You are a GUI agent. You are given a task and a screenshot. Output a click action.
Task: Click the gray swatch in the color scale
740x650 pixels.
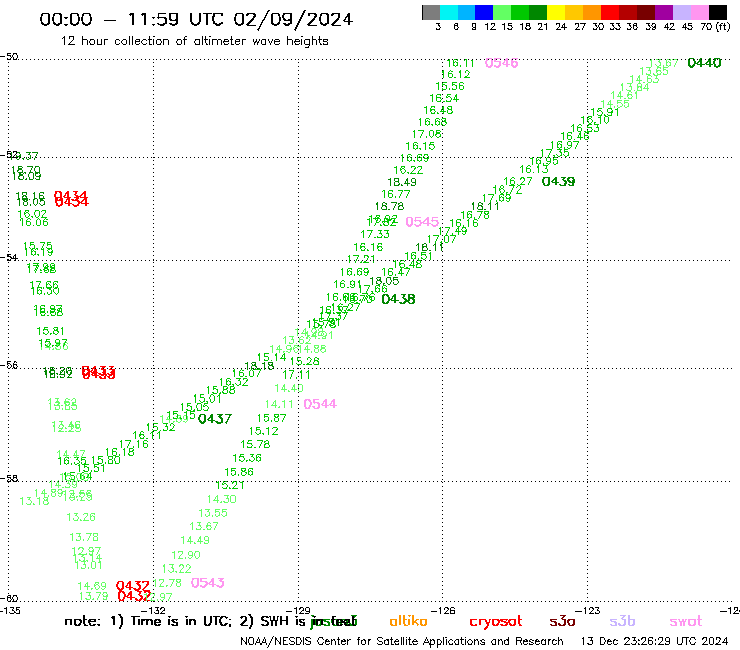point(431,12)
